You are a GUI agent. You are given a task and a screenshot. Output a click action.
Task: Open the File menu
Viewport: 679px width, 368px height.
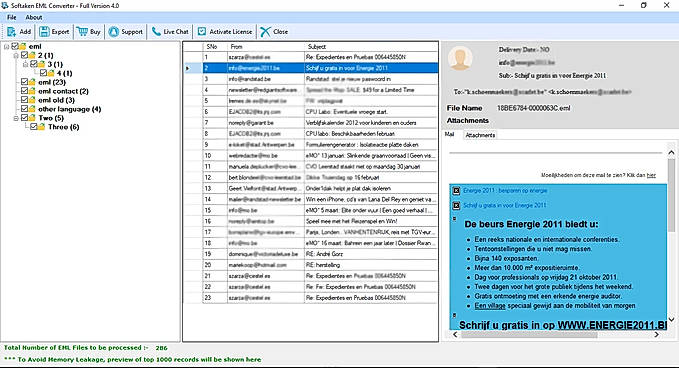click(x=12, y=17)
